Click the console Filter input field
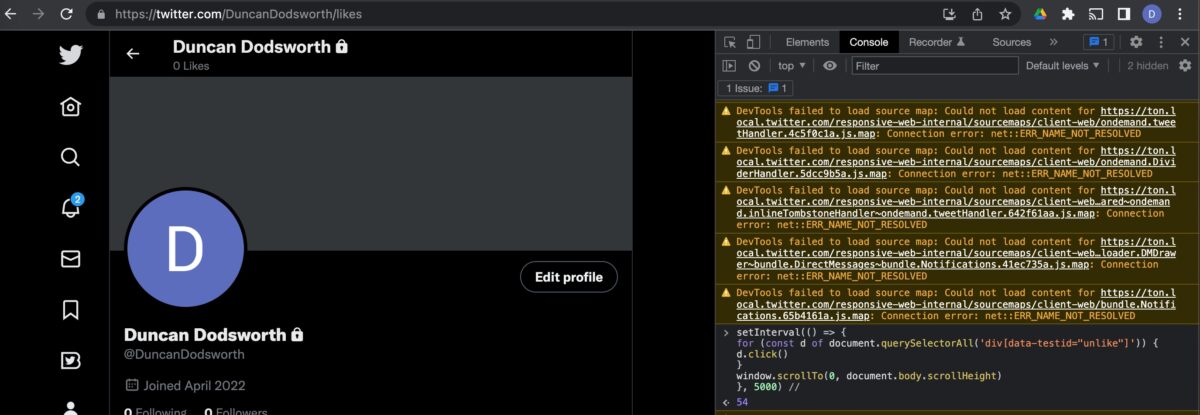This screenshot has height=415, width=1200. click(x=935, y=66)
